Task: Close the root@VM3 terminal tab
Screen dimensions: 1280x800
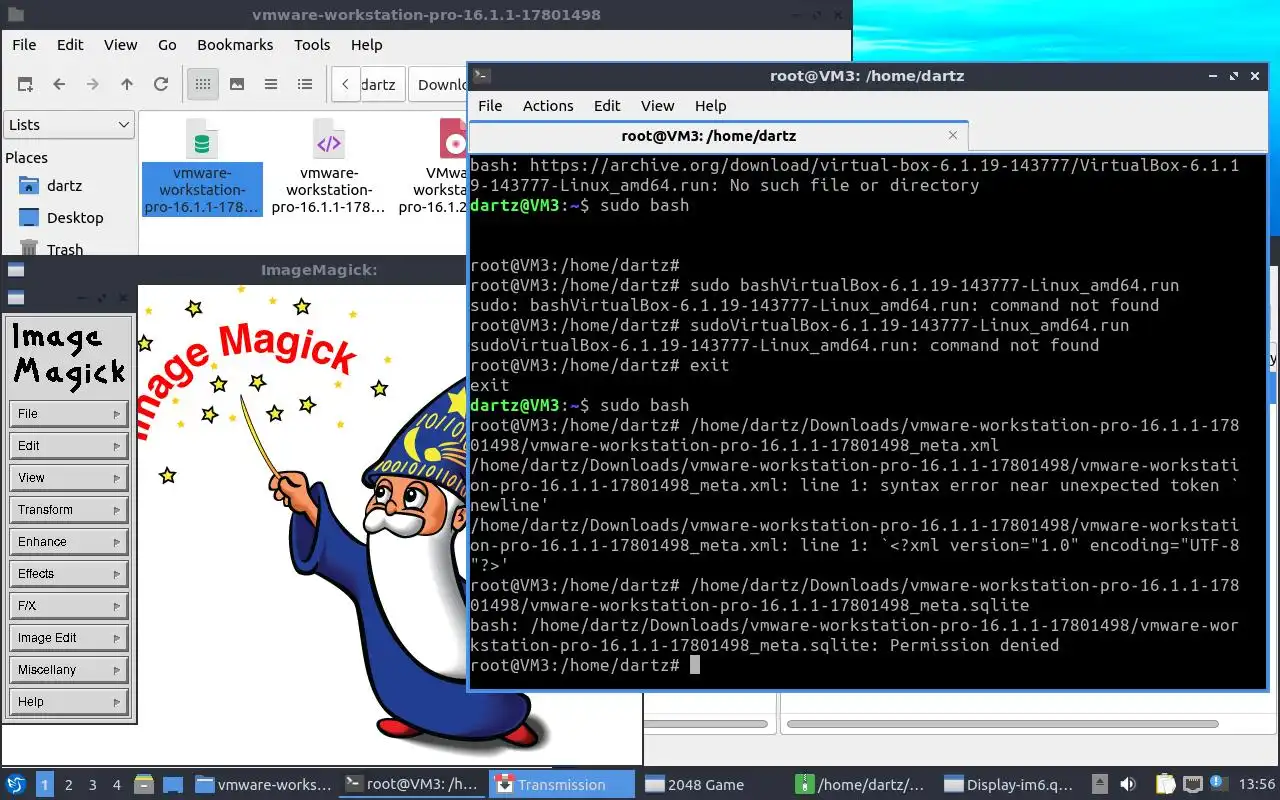Action: click(953, 135)
